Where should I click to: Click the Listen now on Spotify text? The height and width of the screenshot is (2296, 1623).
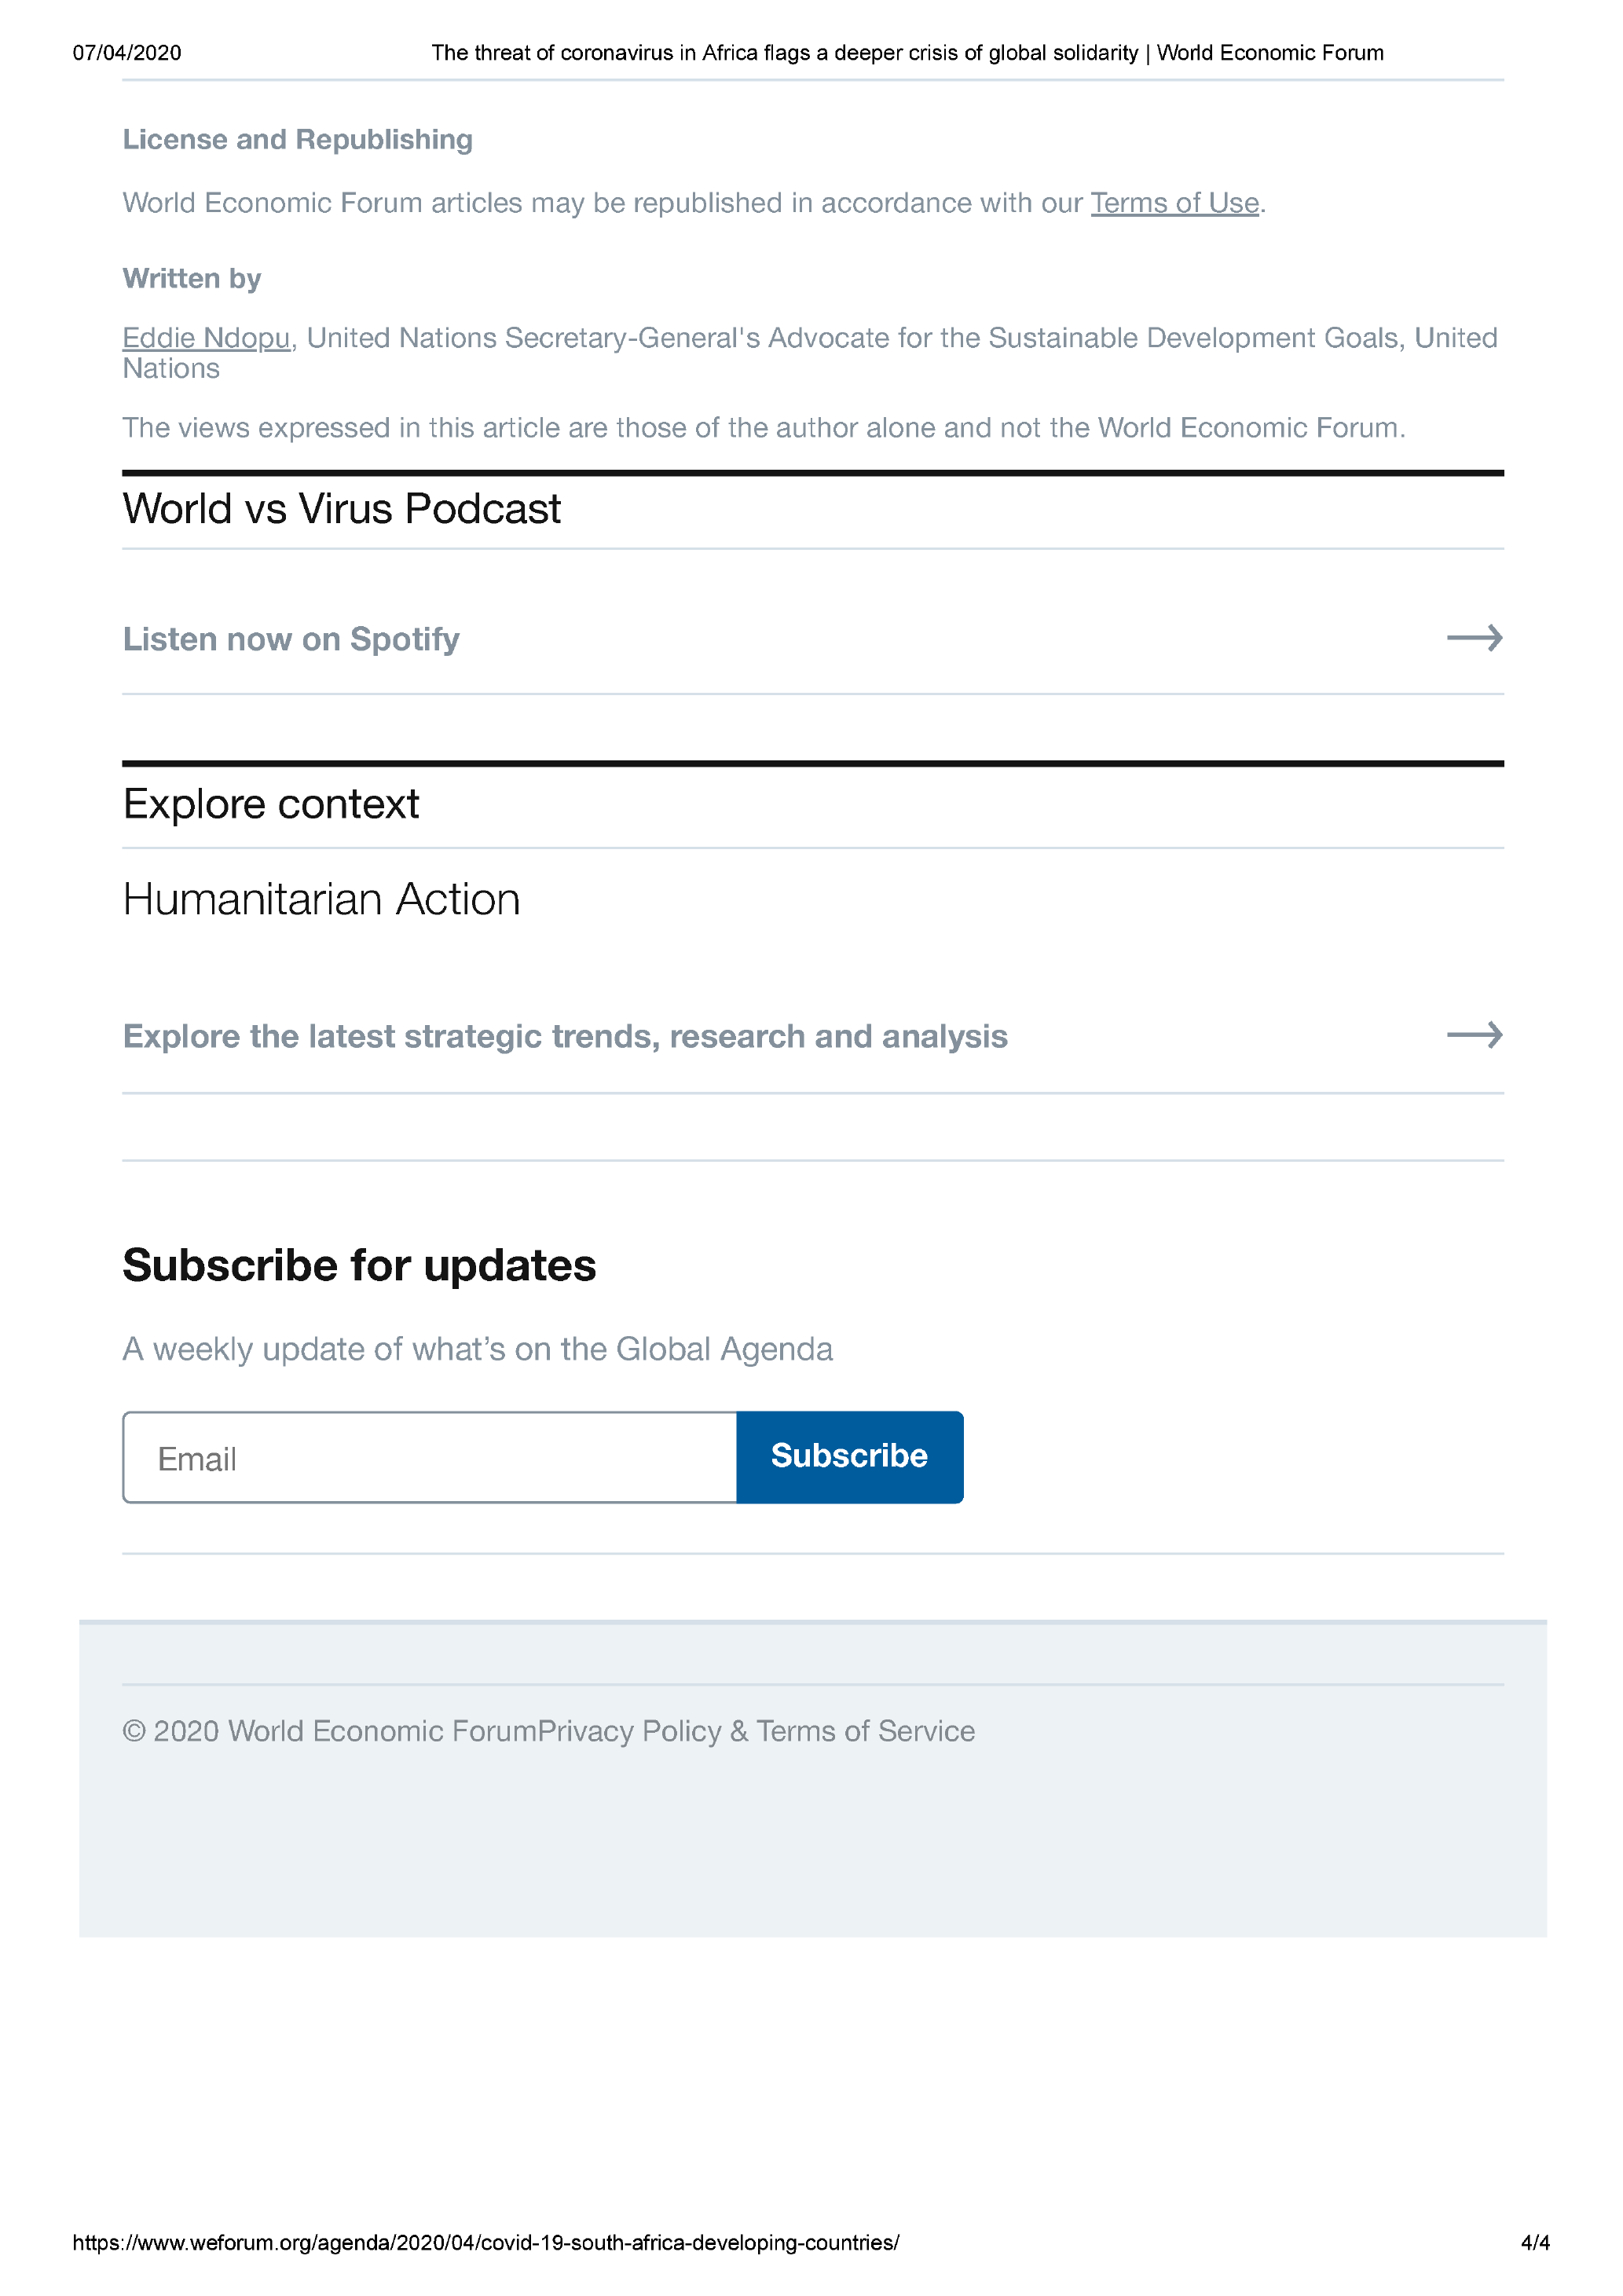[x=291, y=639]
